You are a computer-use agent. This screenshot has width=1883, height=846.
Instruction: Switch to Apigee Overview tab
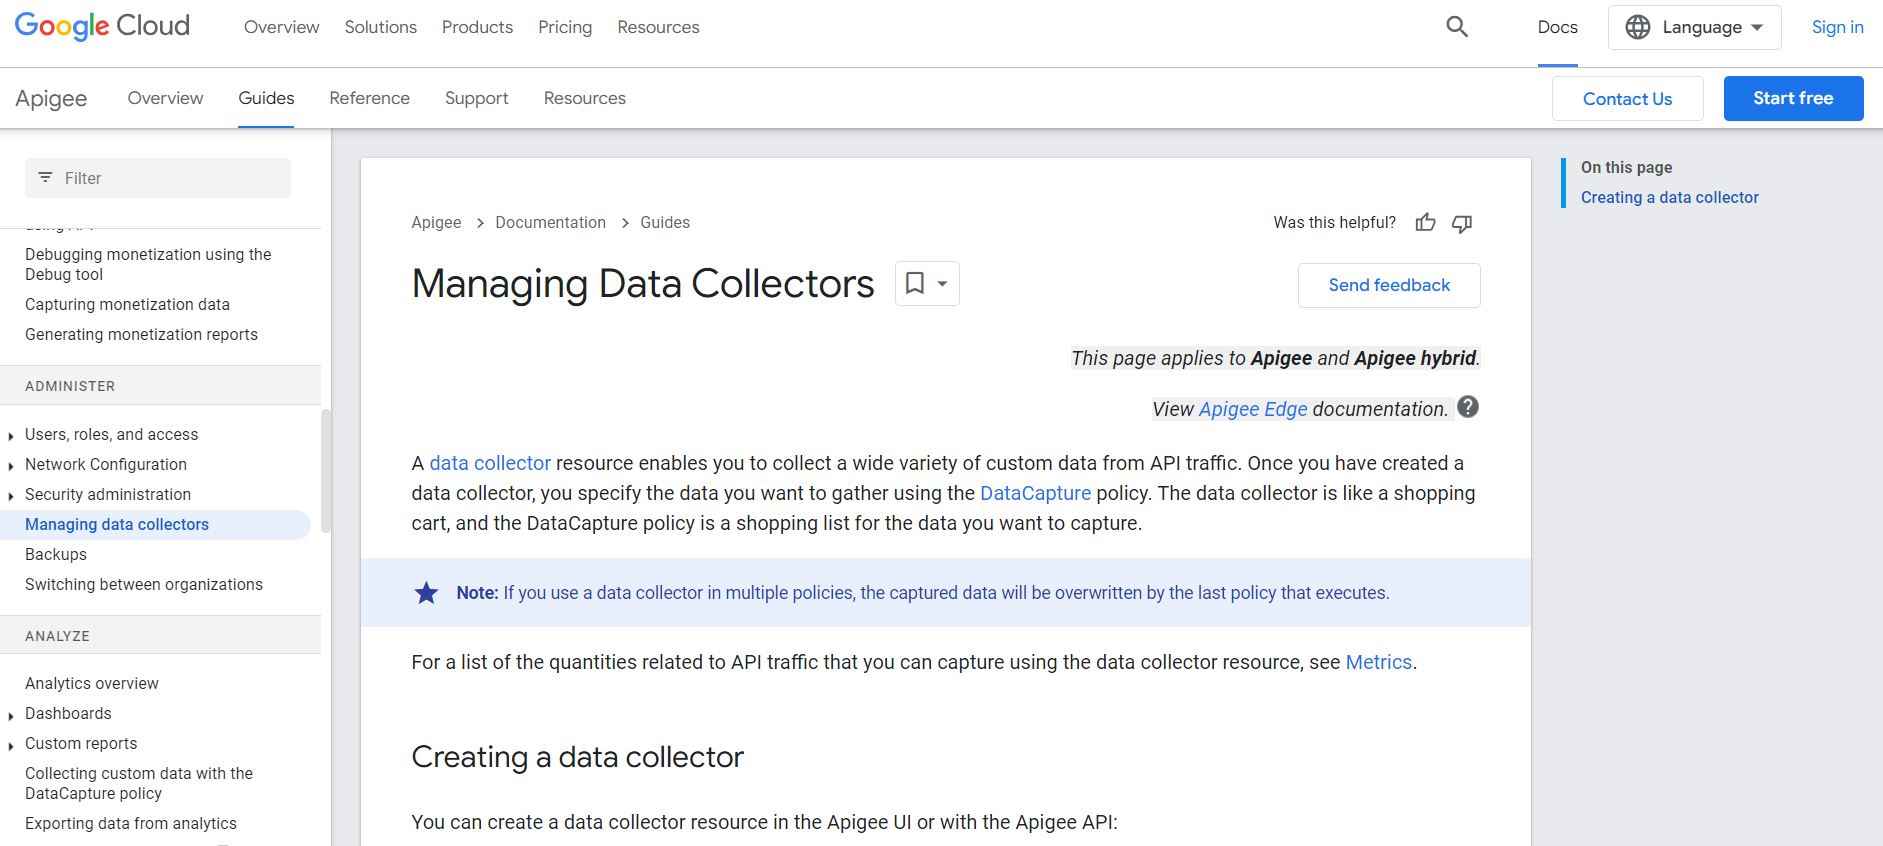coord(165,98)
